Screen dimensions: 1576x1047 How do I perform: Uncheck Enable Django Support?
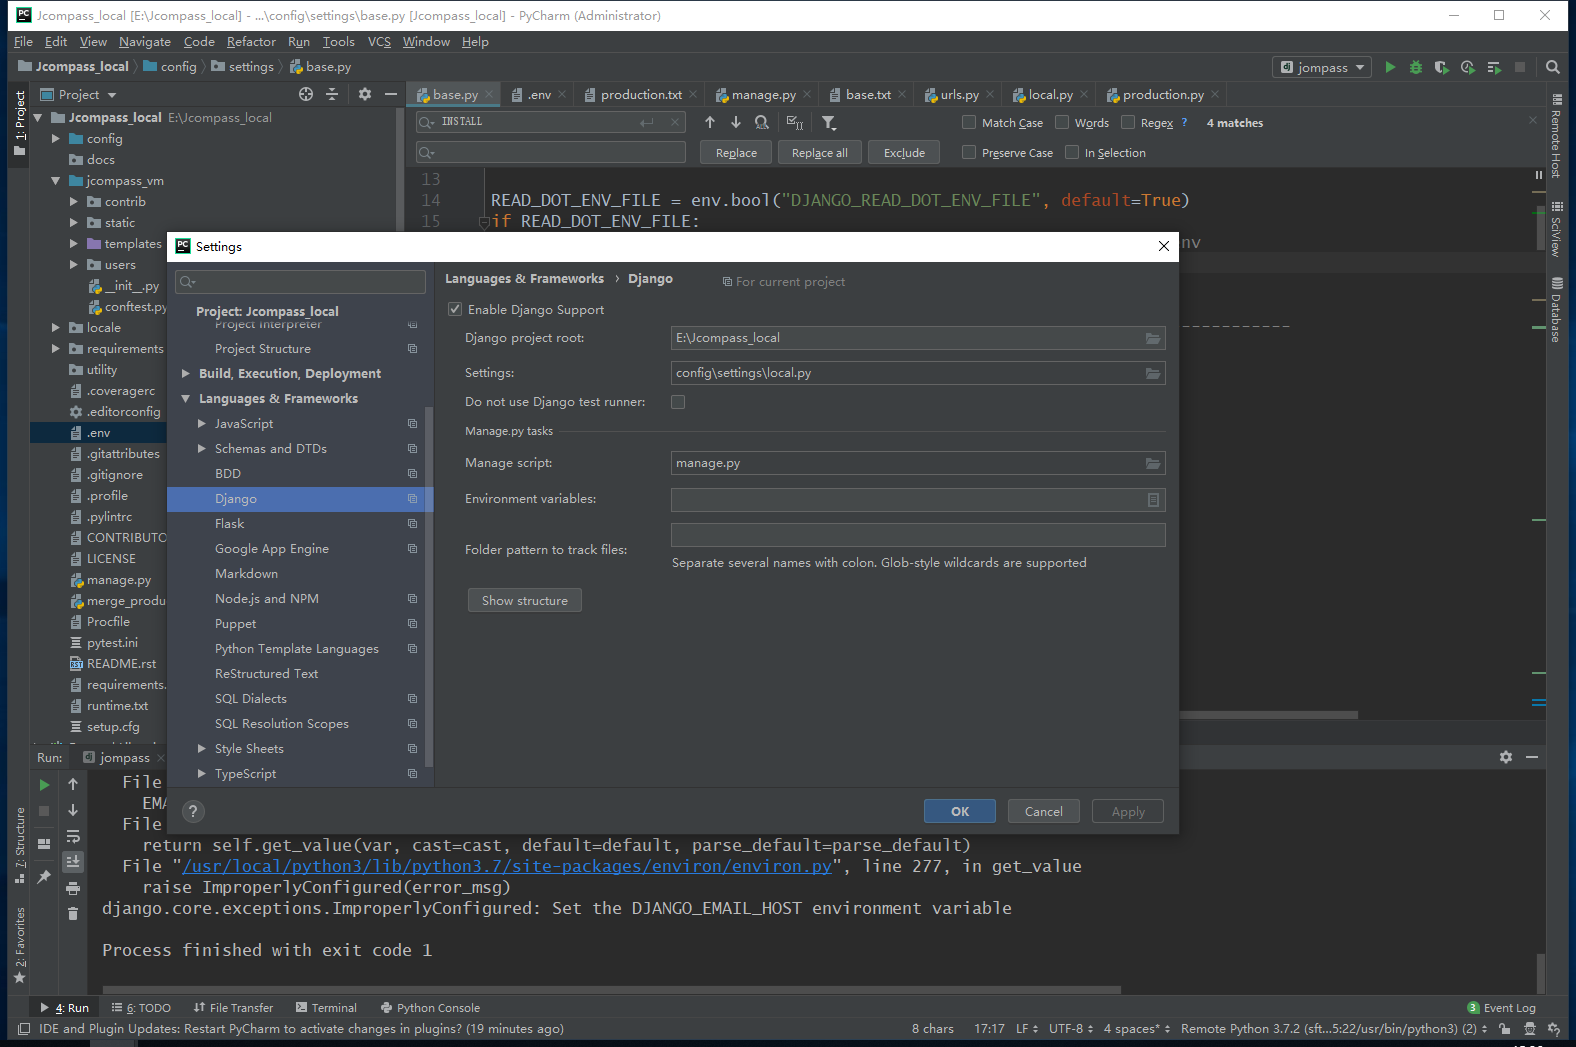[x=455, y=310]
